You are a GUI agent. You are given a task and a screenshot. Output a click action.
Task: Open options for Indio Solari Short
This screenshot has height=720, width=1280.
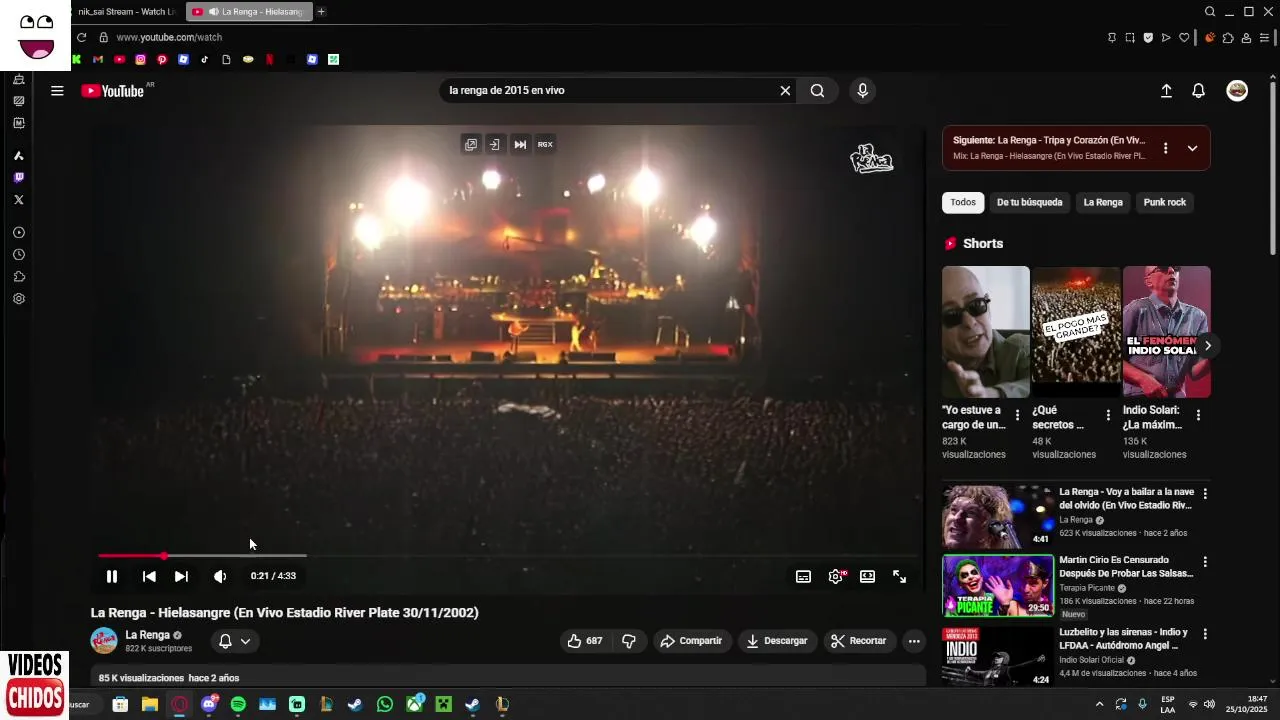(x=1198, y=415)
